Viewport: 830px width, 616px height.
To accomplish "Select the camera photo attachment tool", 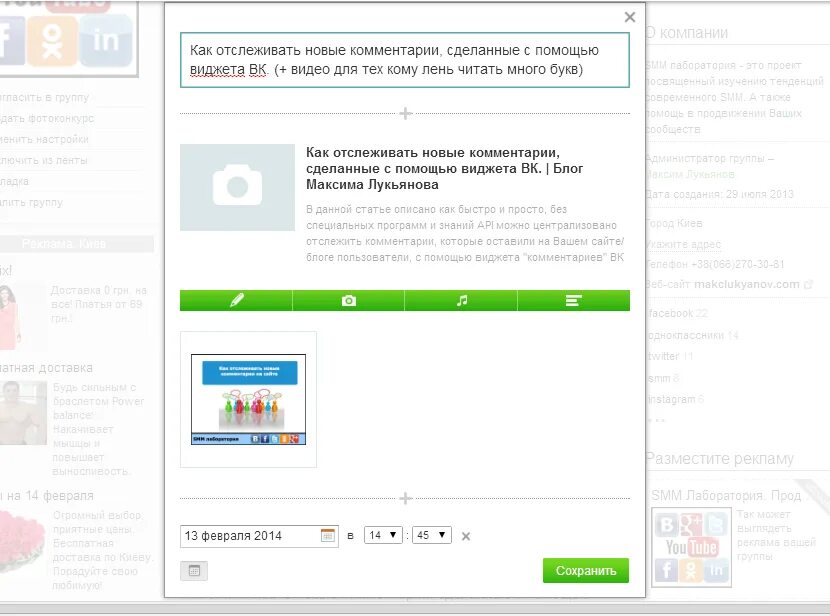I will coord(349,301).
